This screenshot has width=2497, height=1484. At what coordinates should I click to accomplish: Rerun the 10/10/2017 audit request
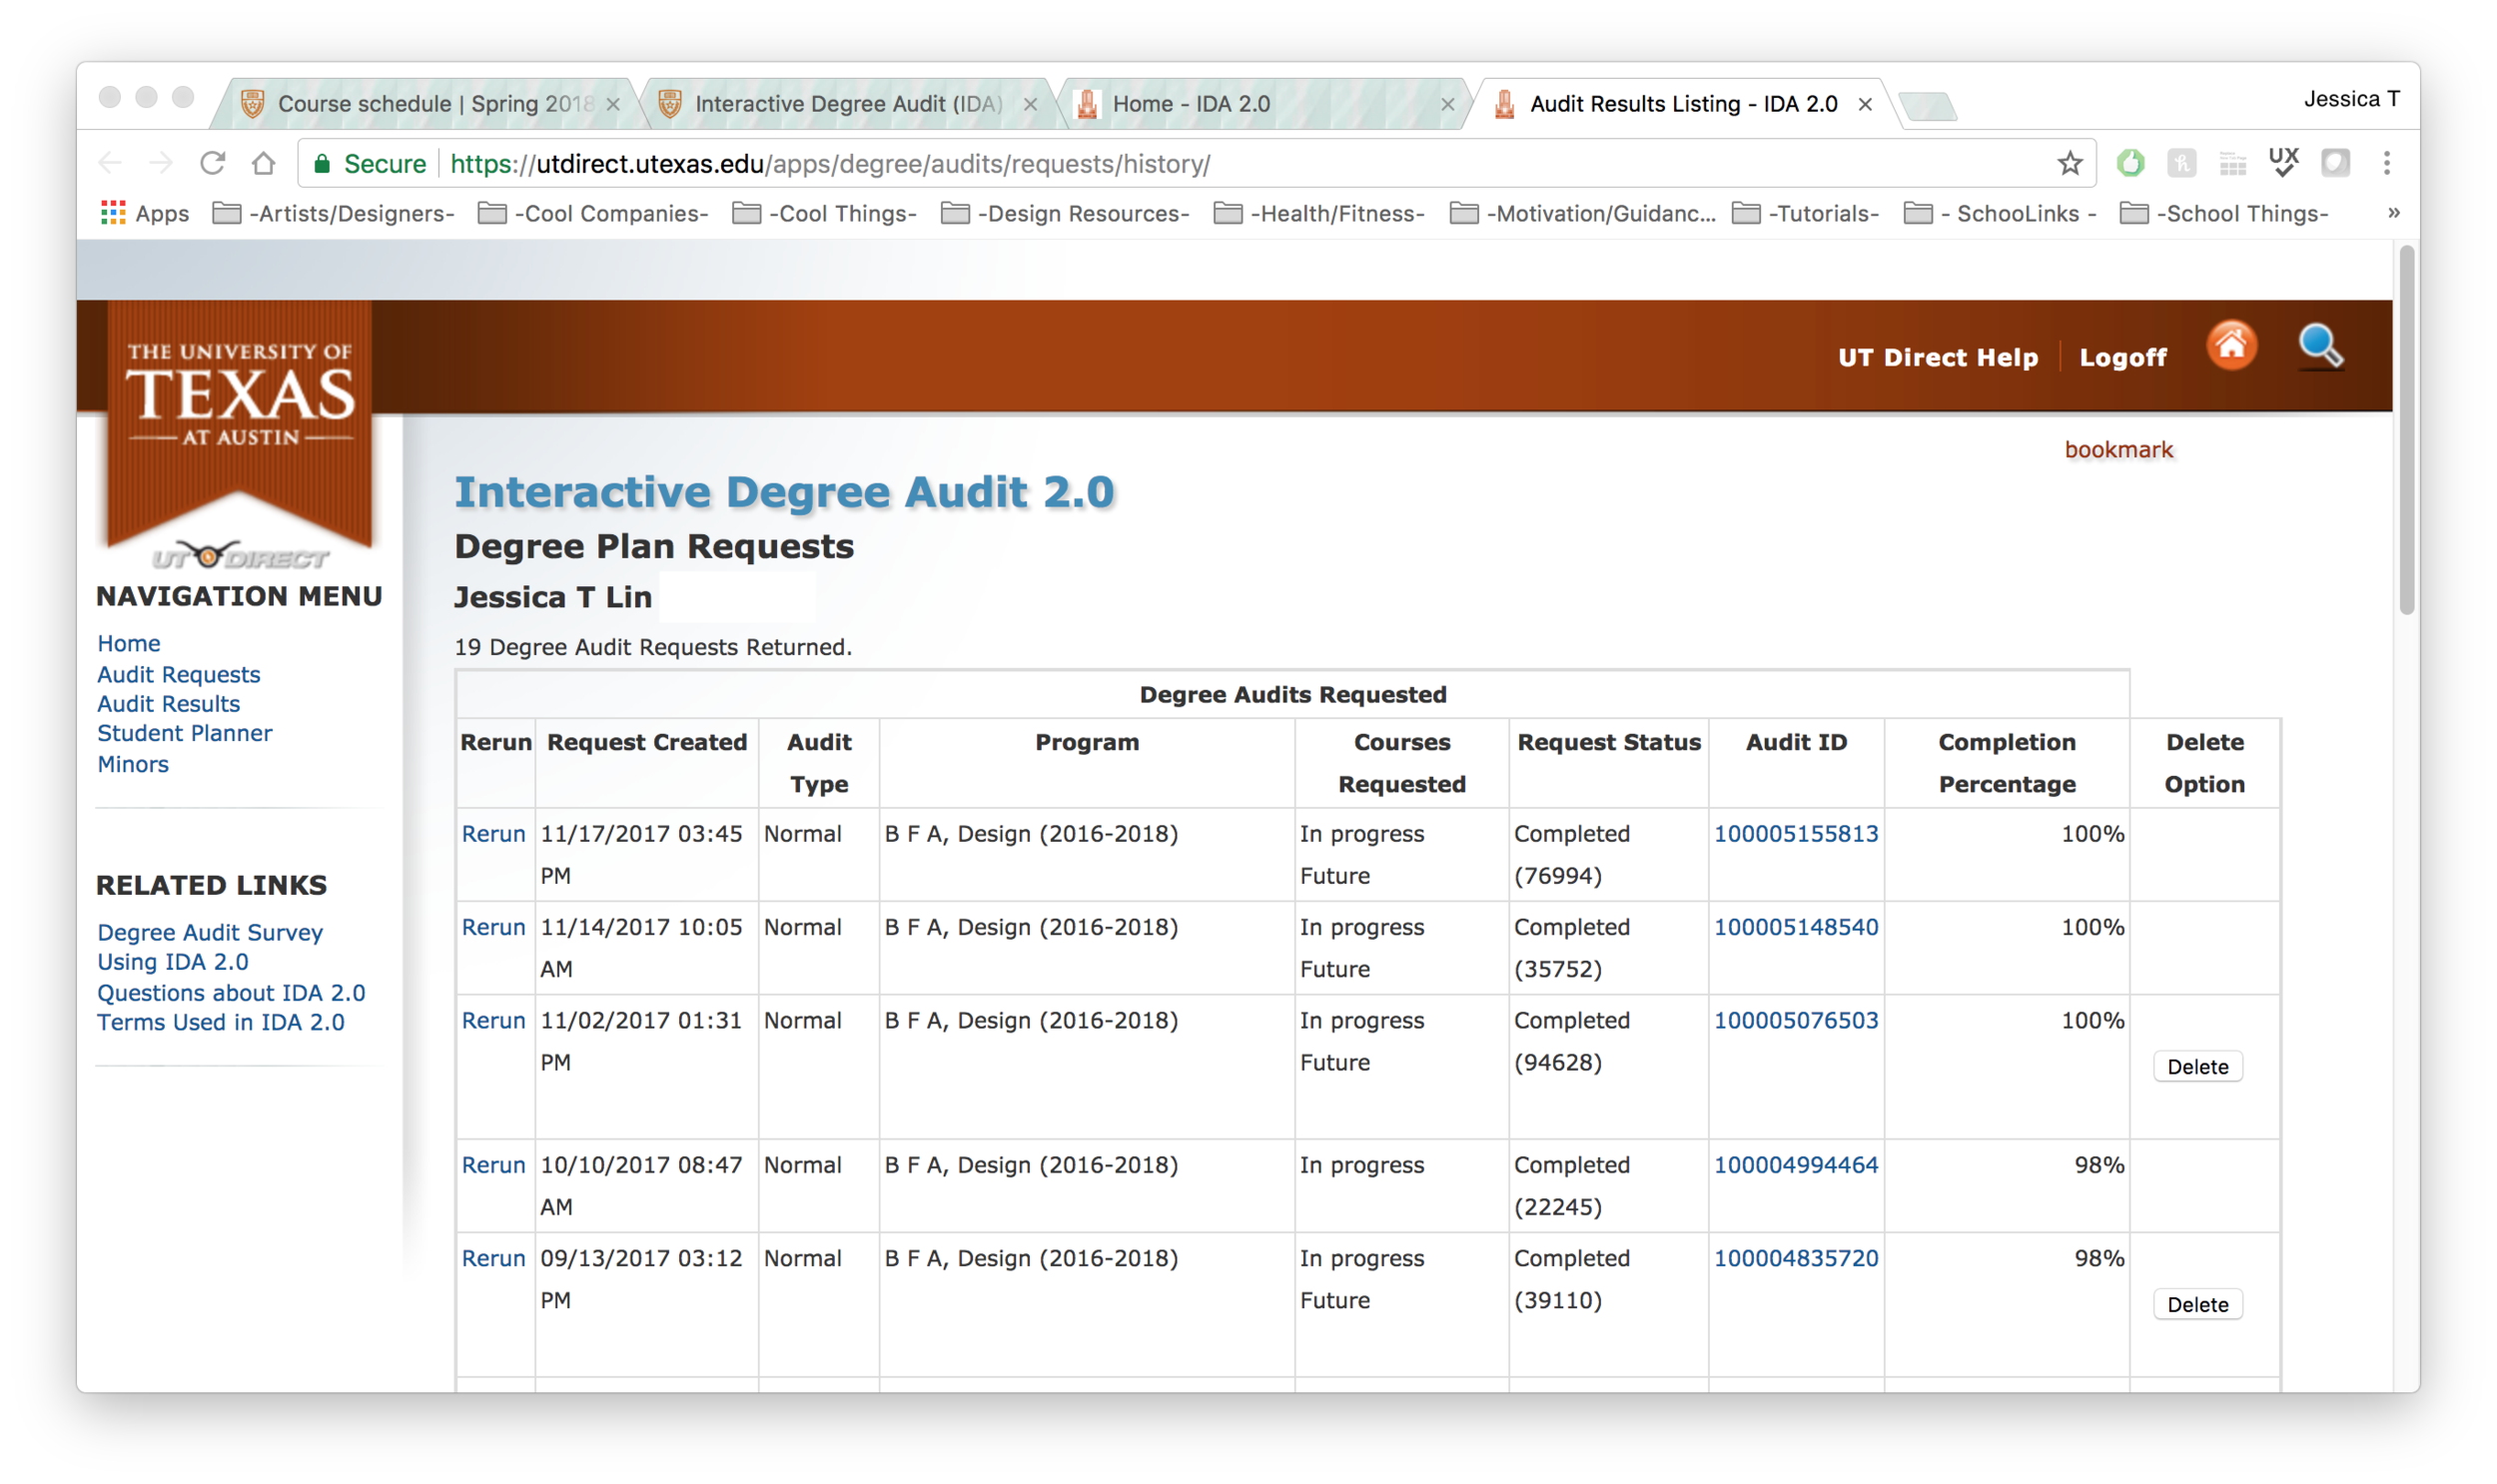coord(493,1165)
